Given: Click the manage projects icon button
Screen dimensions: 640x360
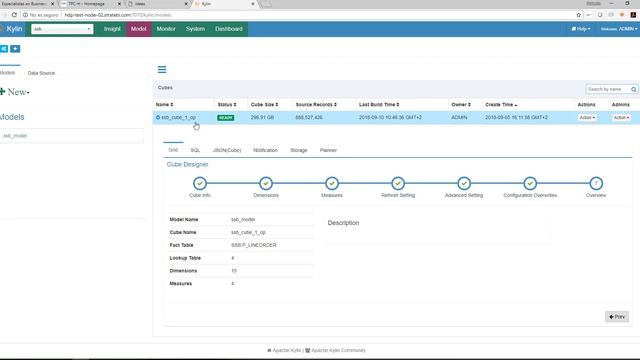Looking at the screenshot, I should coord(4,49).
